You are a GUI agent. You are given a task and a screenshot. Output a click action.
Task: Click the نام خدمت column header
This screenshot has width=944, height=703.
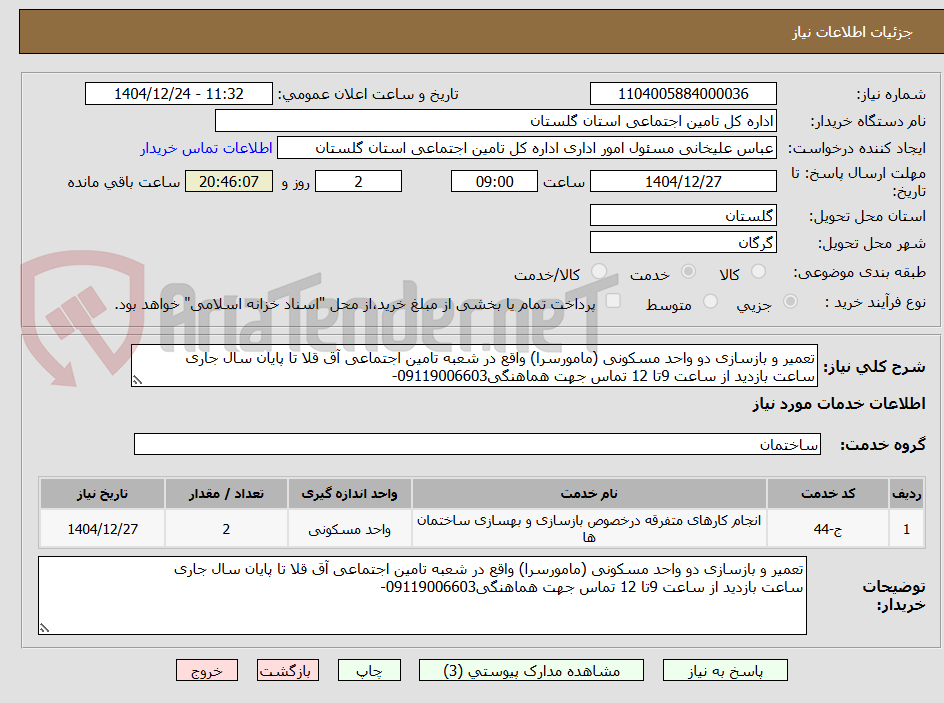tap(589, 494)
